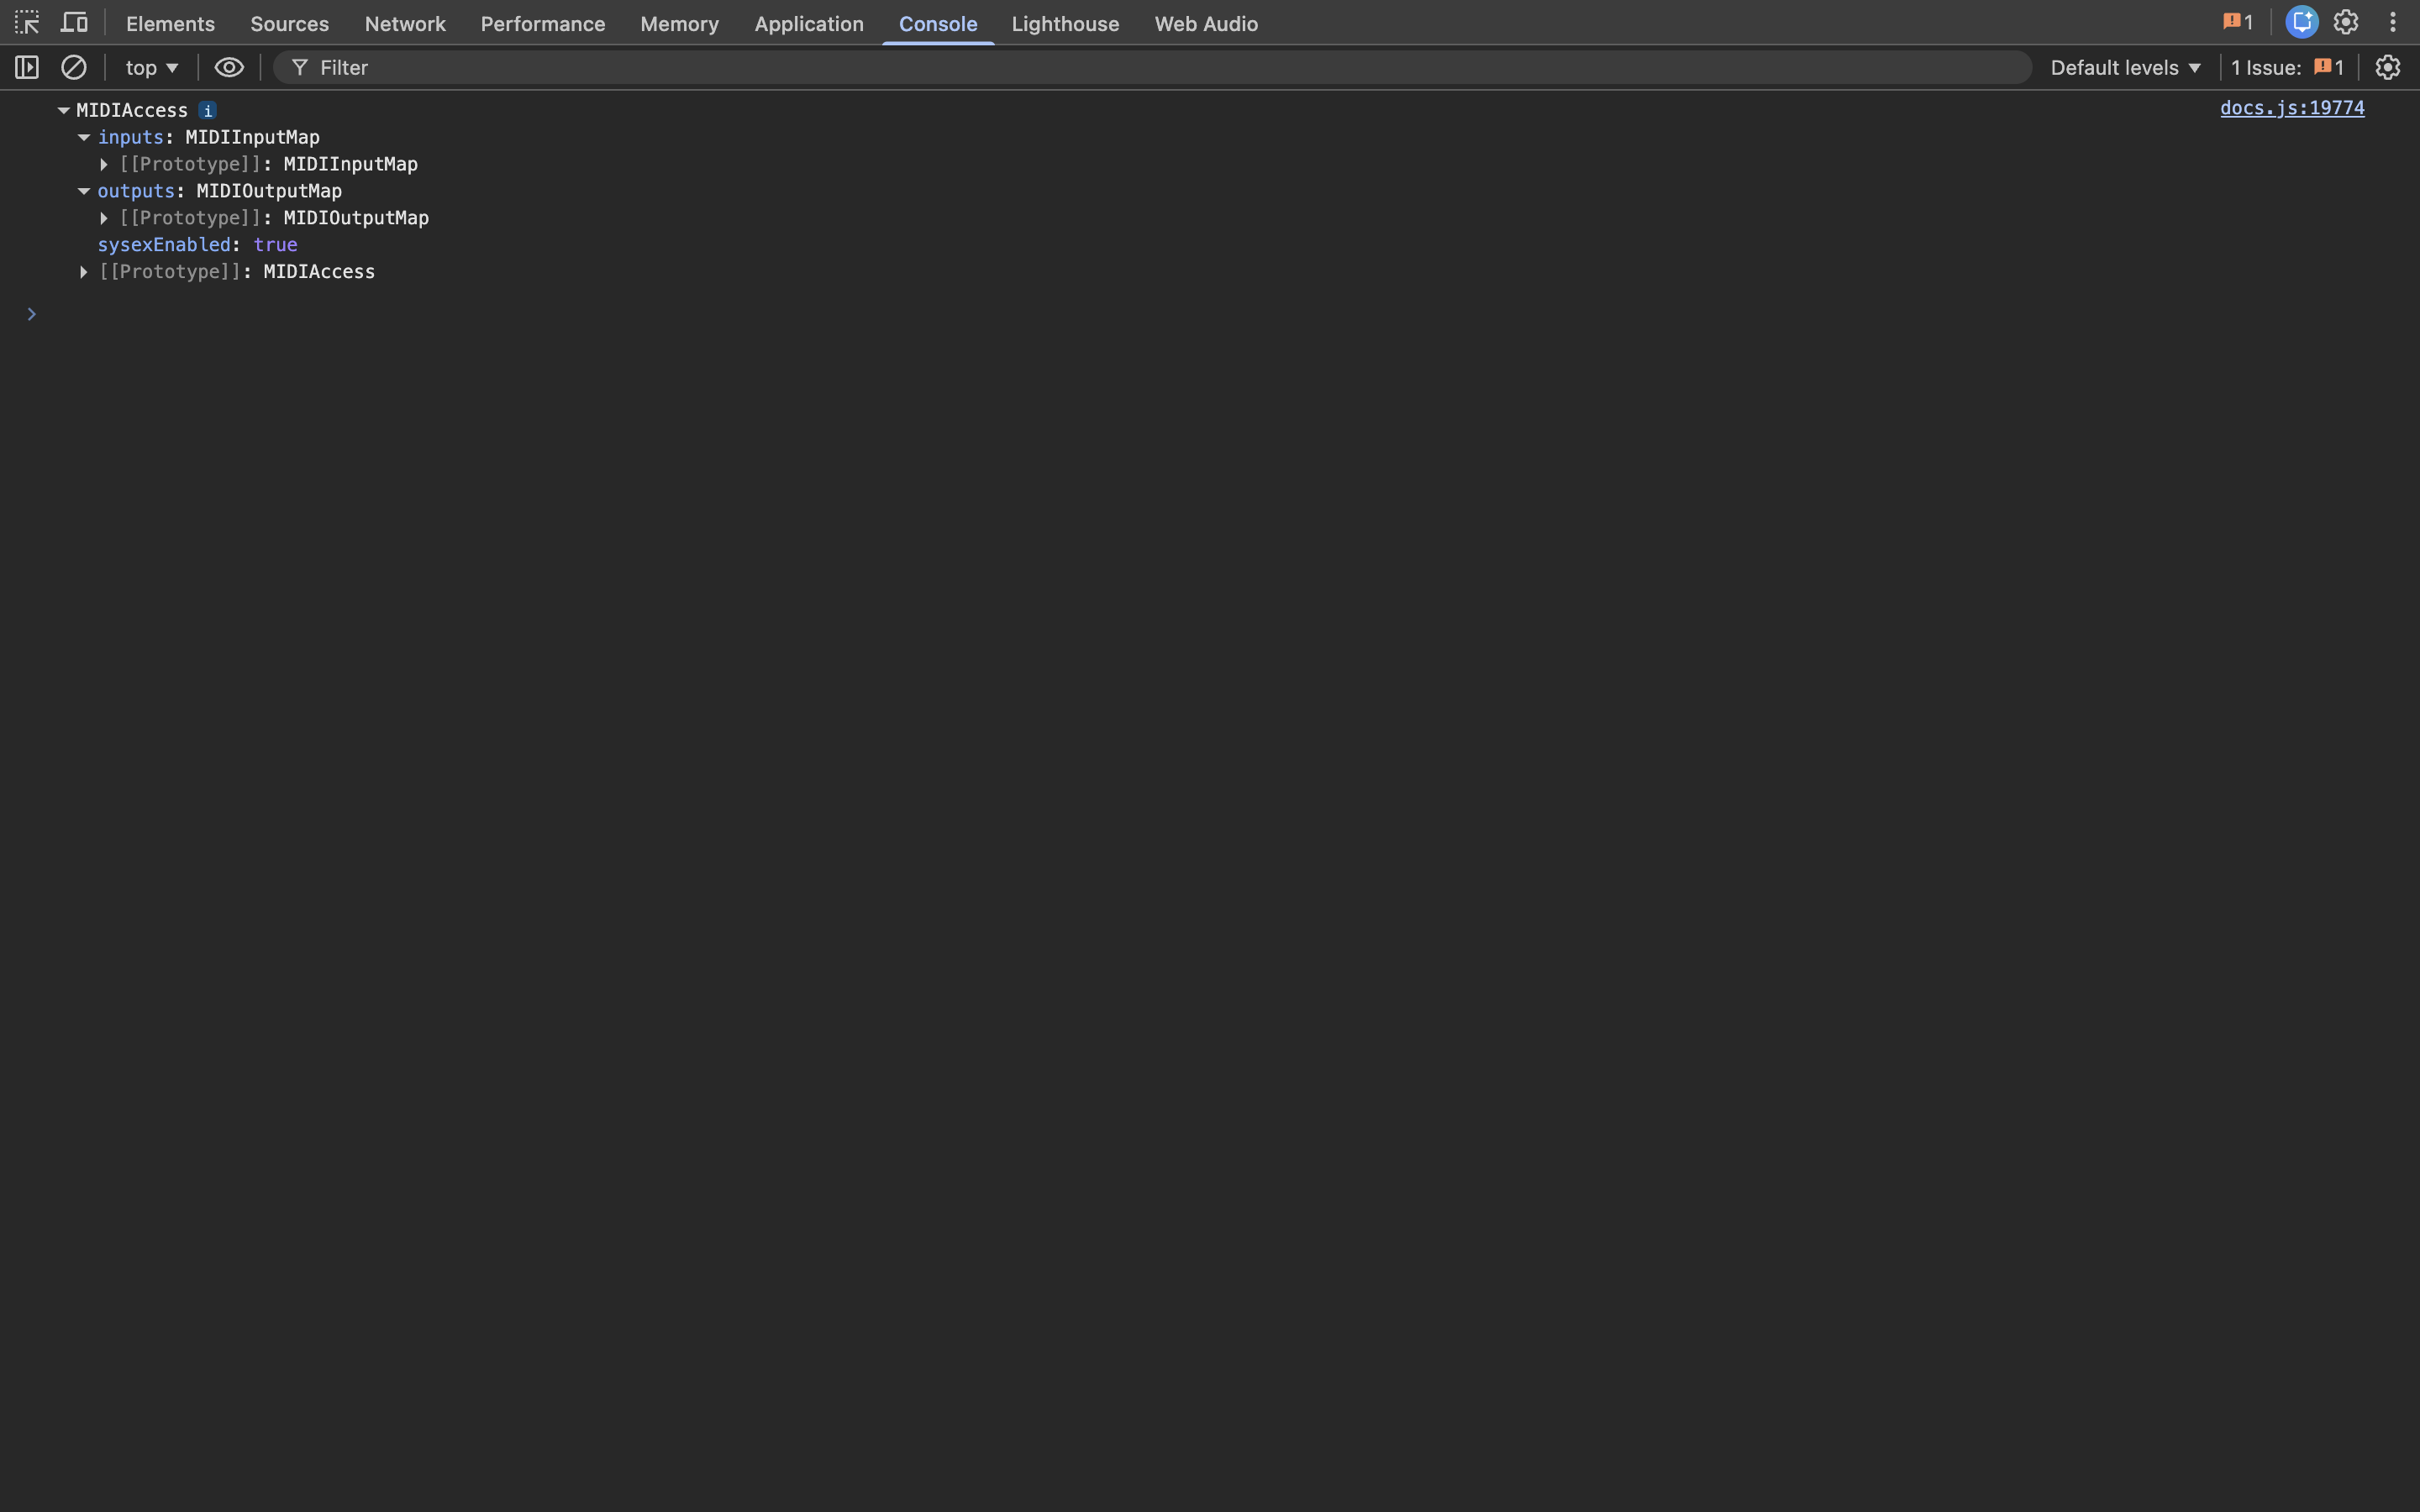Switch to the Network tab

[x=404, y=23]
